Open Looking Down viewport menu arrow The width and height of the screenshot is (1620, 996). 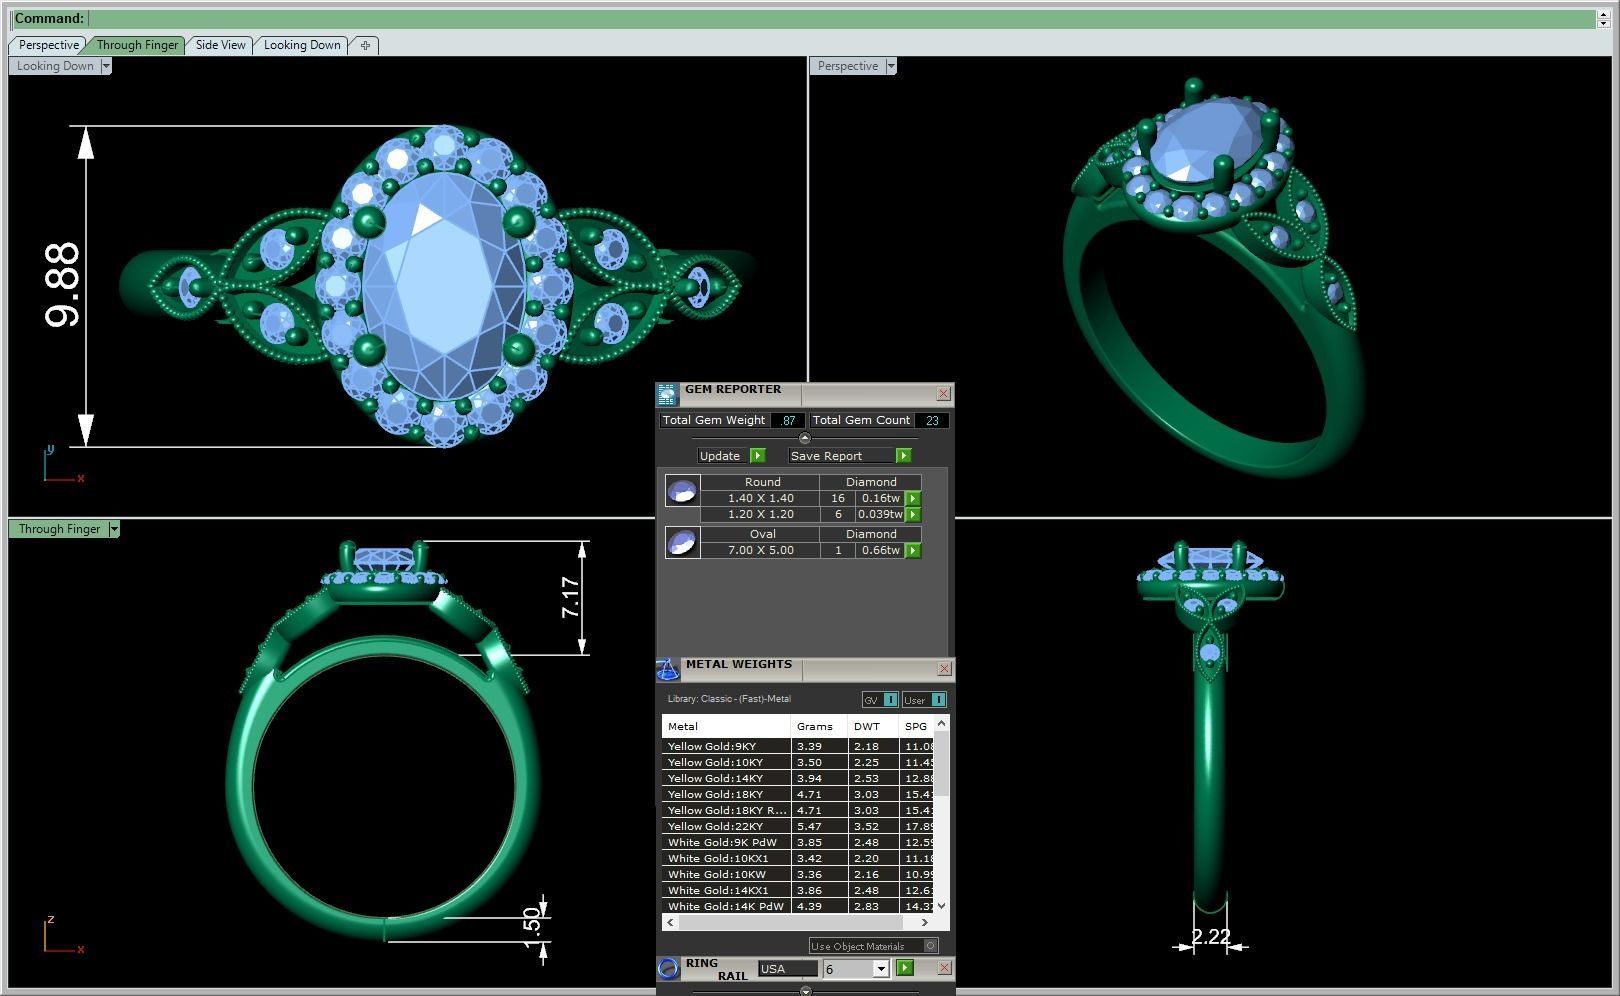click(x=106, y=66)
